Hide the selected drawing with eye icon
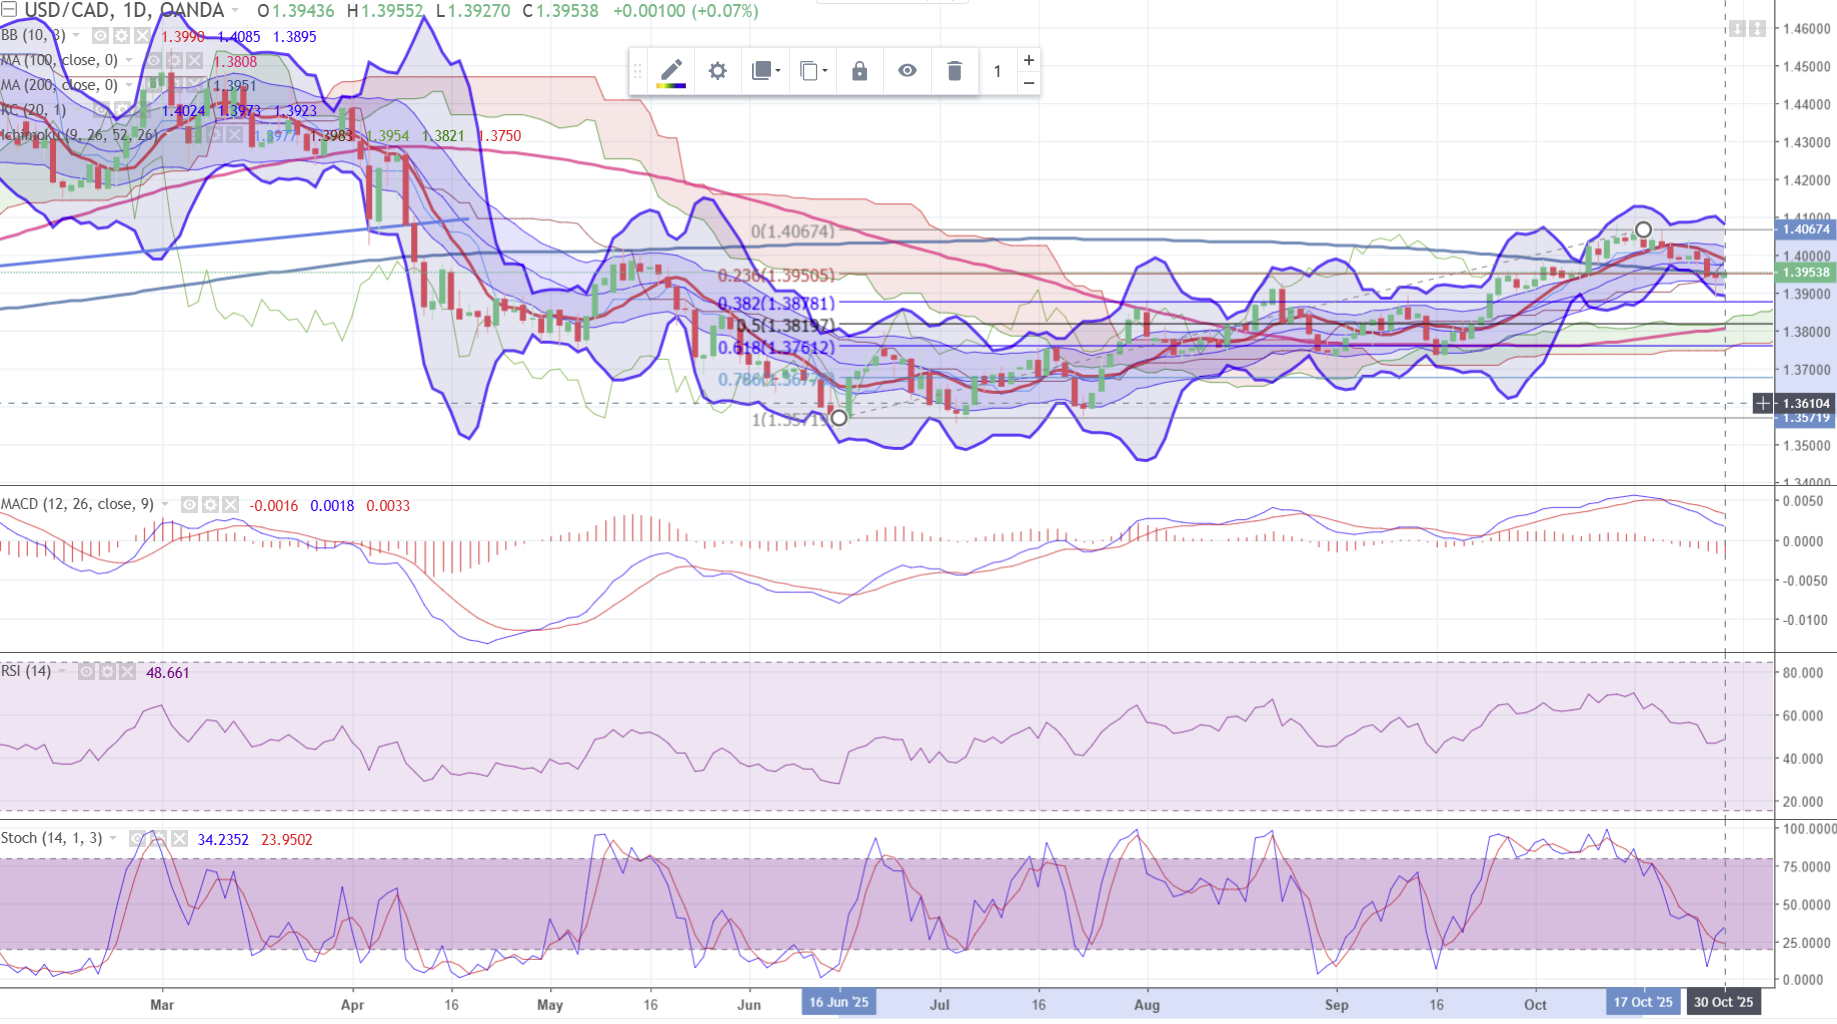Image resolution: width=1837 pixels, height=1024 pixels. (x=907, y=71)
